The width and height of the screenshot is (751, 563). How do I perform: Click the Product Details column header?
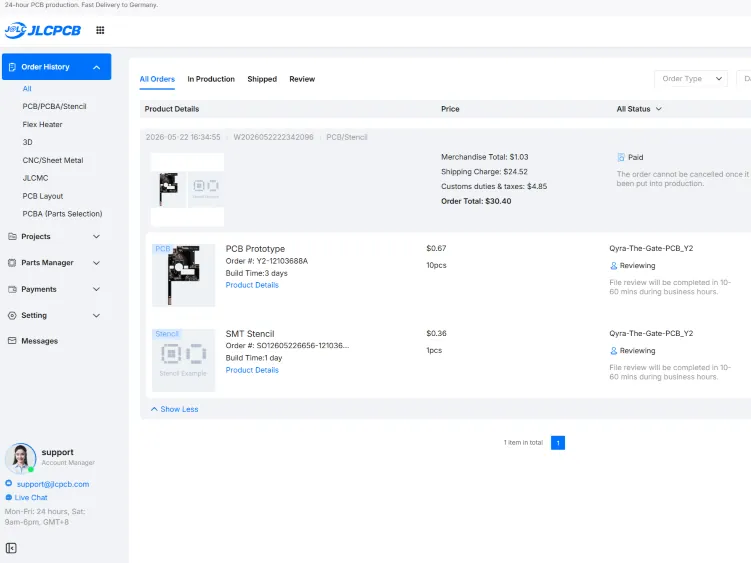click(172, 109)
